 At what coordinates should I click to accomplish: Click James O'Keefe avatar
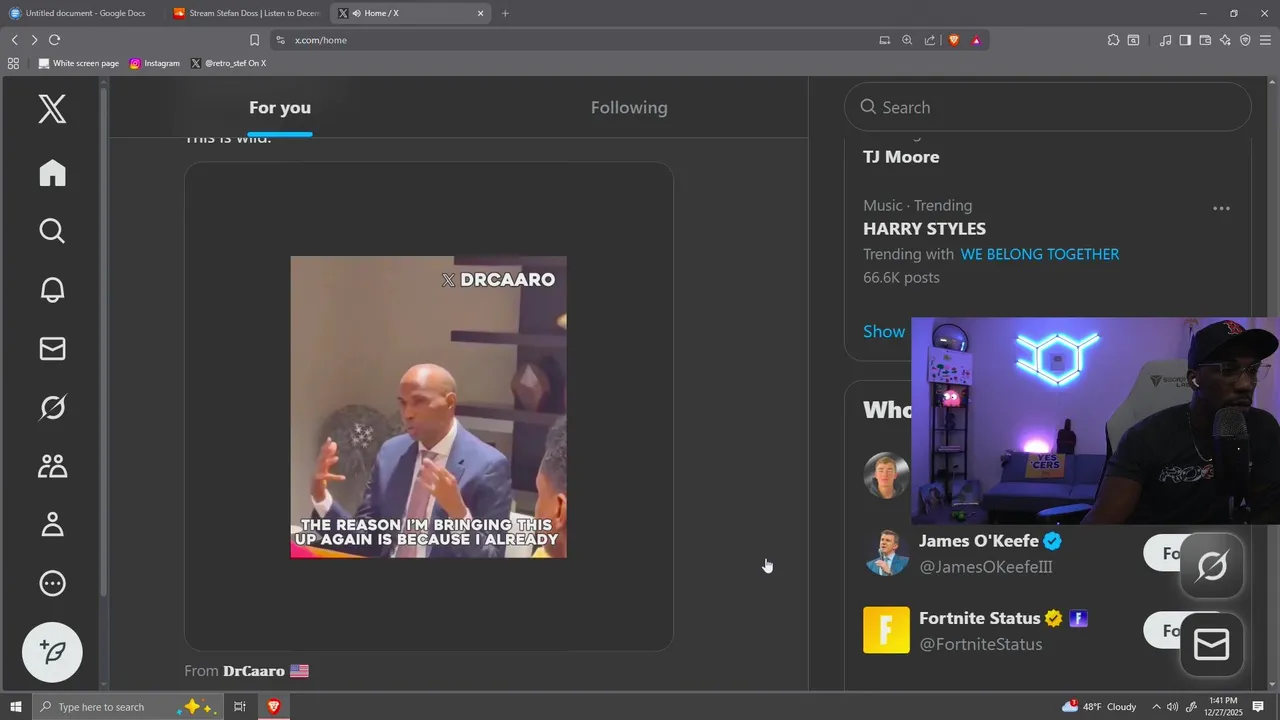point(886,553)
